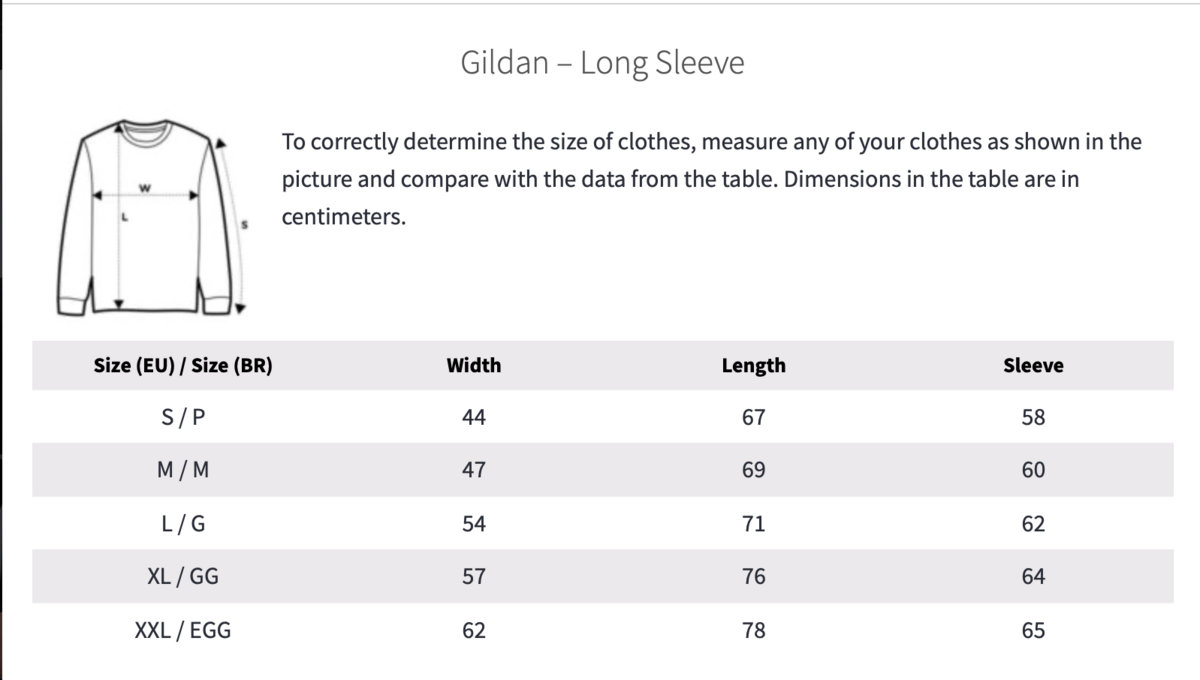Click the Gildan – Long Sleeve title
Image resolution: width=1200 pixels, height=680 pixels.
pyautogui.click(x=602, y=63)
